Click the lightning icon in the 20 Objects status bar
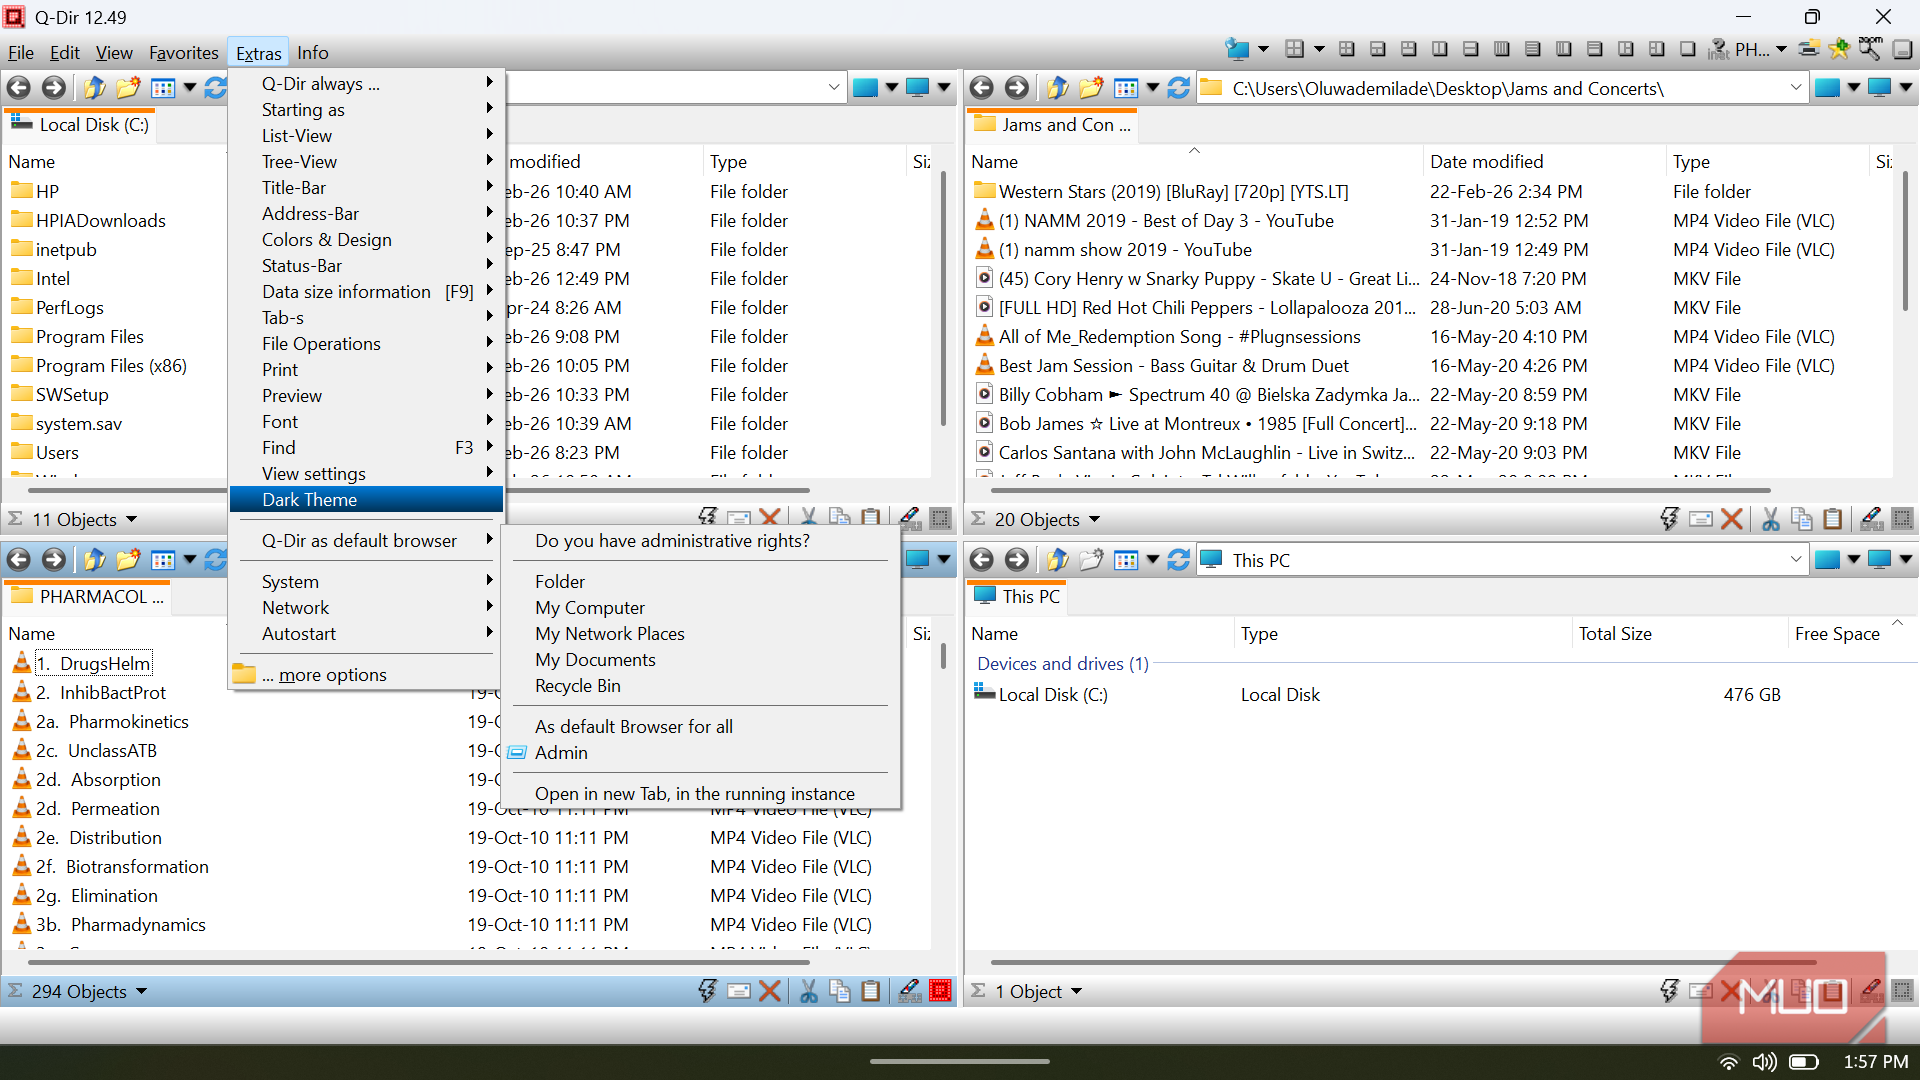Screen dimensions: 1920x1080 [x=1669, y=519]
